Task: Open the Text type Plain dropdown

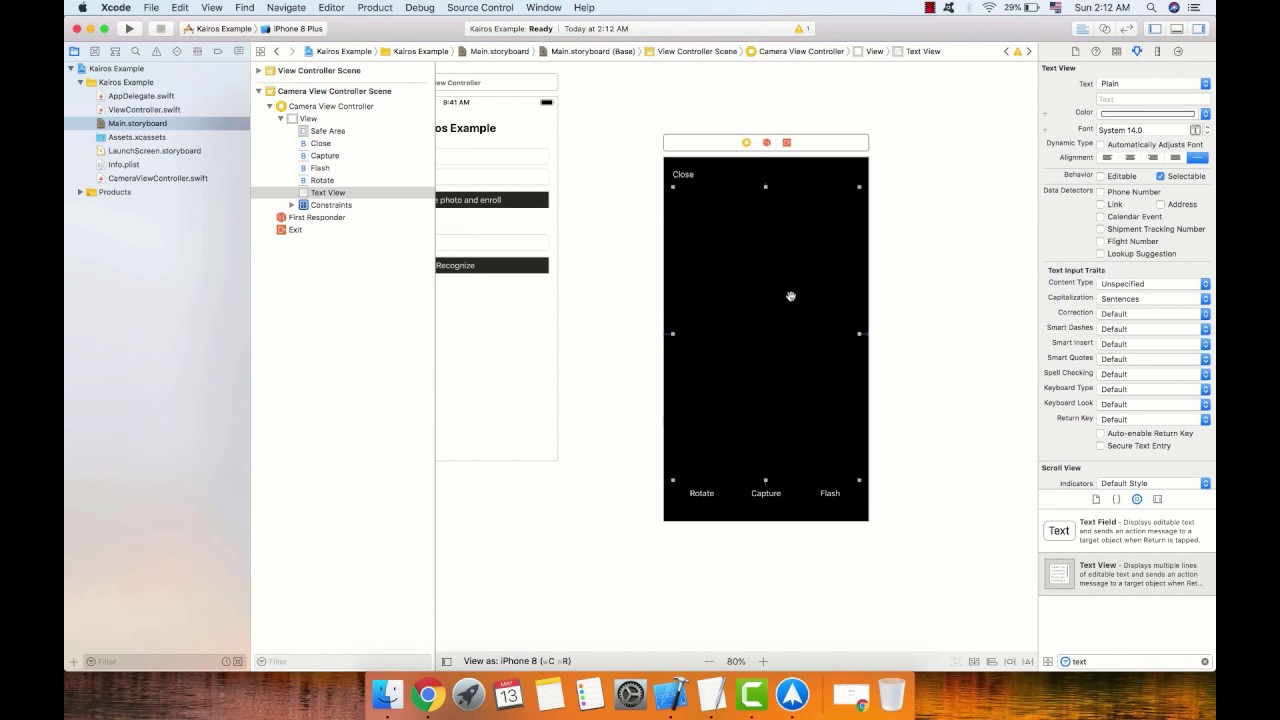Action: tap(1154, 84)
